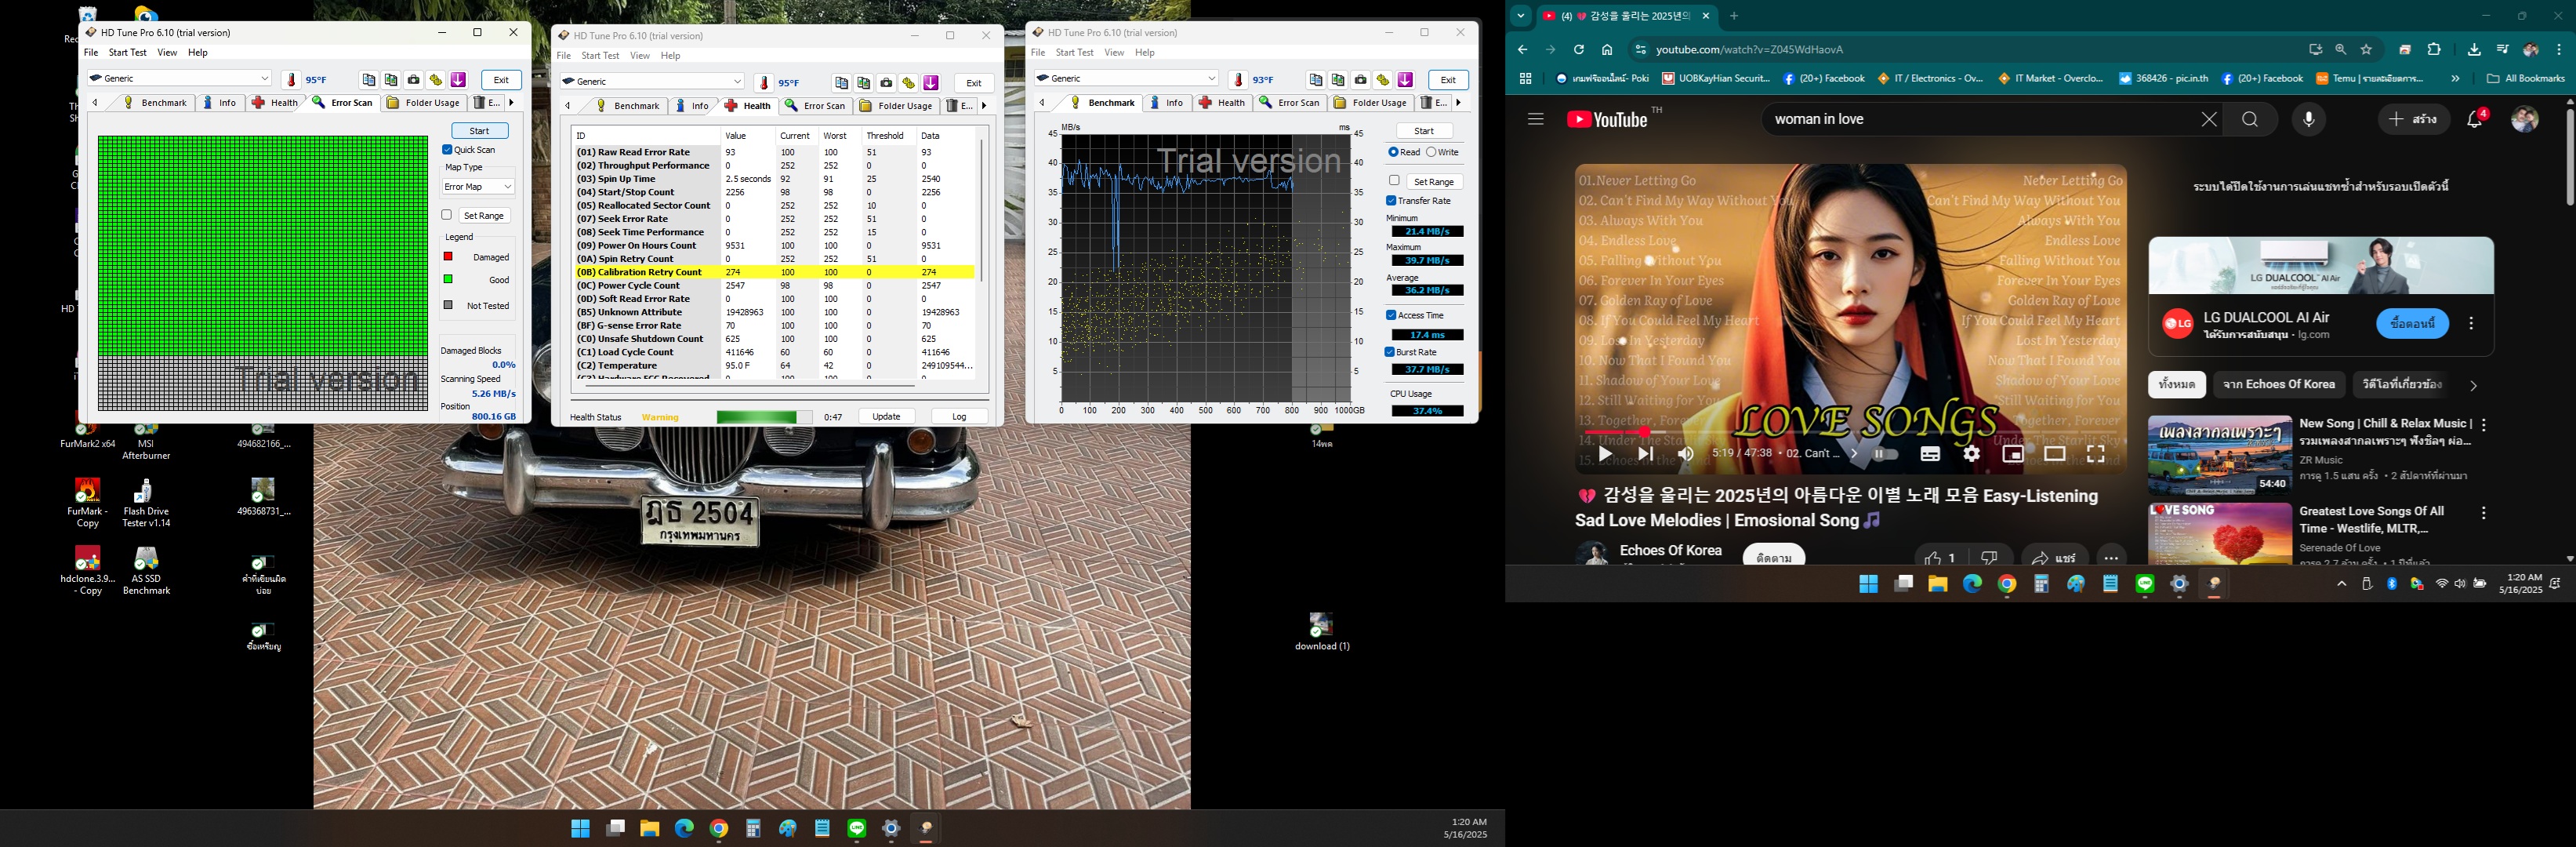Open Help menu in Benchmark window

1145,52
